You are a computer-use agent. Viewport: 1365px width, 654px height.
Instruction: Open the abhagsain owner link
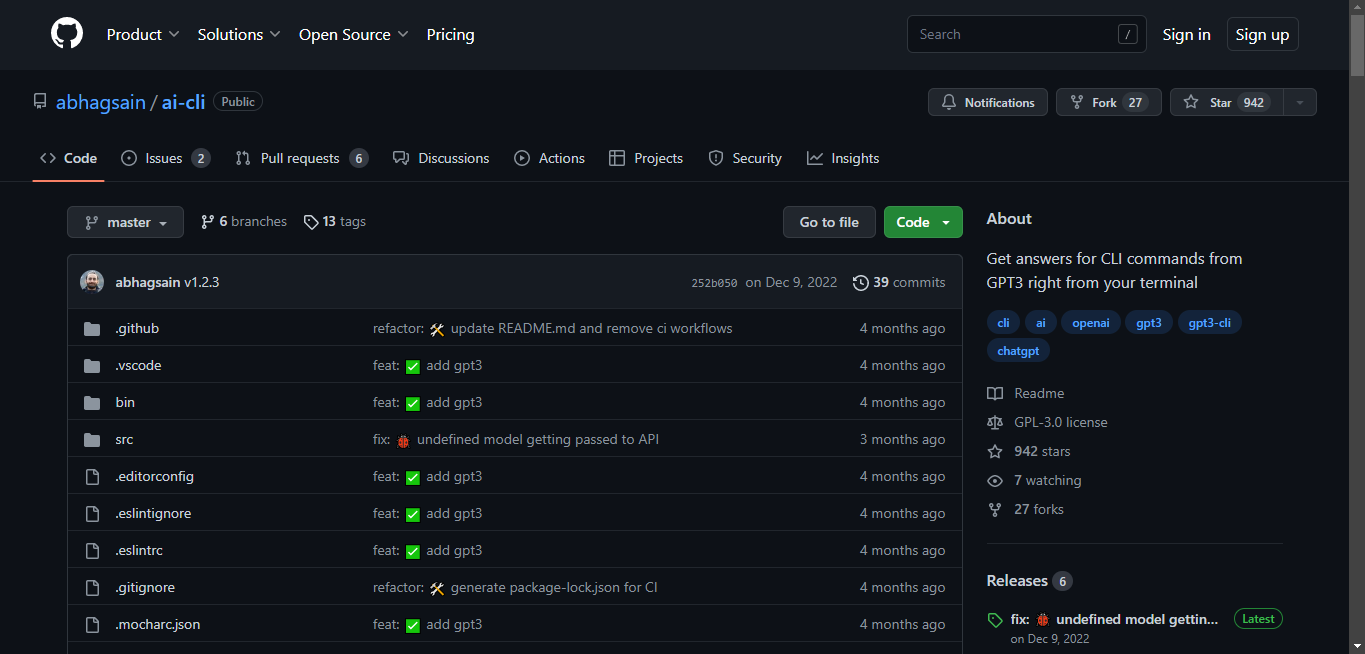101,102
